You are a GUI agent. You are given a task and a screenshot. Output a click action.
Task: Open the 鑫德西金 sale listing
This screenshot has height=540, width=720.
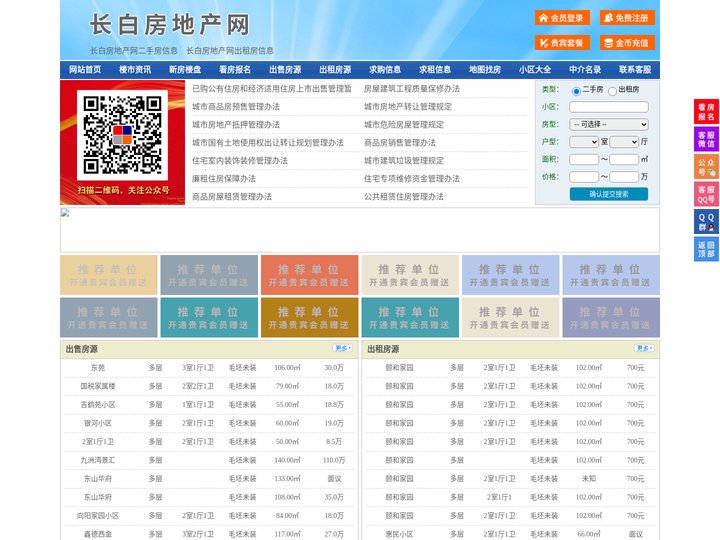pyautogui.click(x=98, y=534)
